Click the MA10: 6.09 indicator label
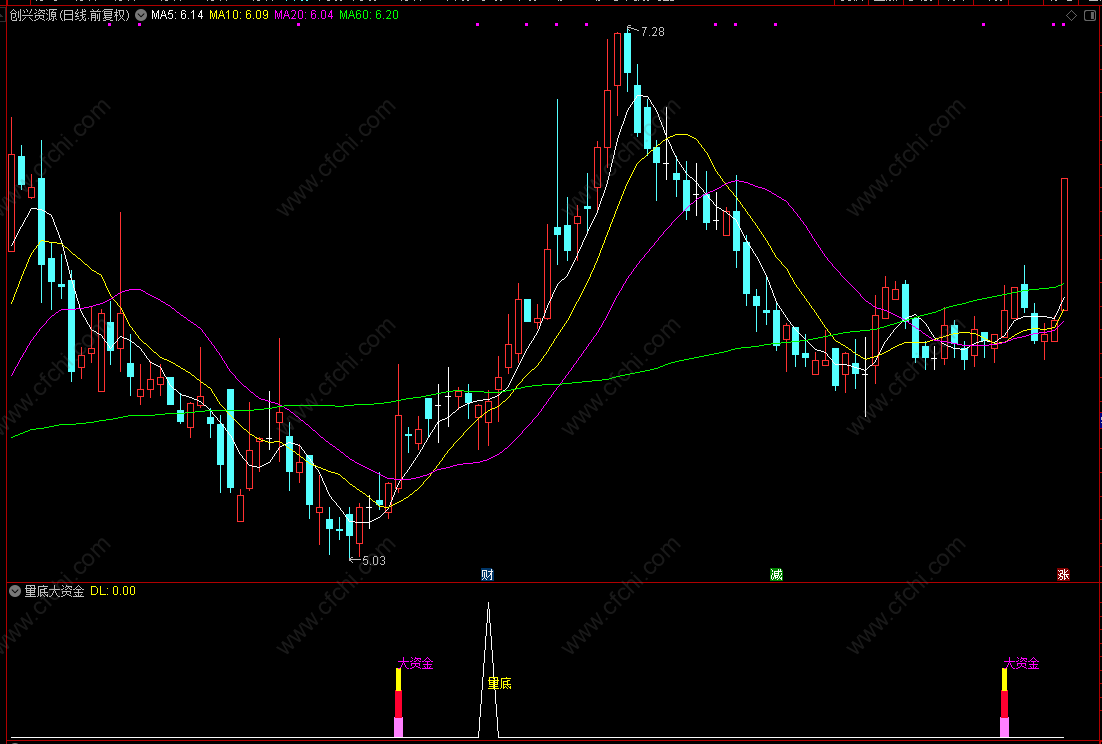 [239, 15]
